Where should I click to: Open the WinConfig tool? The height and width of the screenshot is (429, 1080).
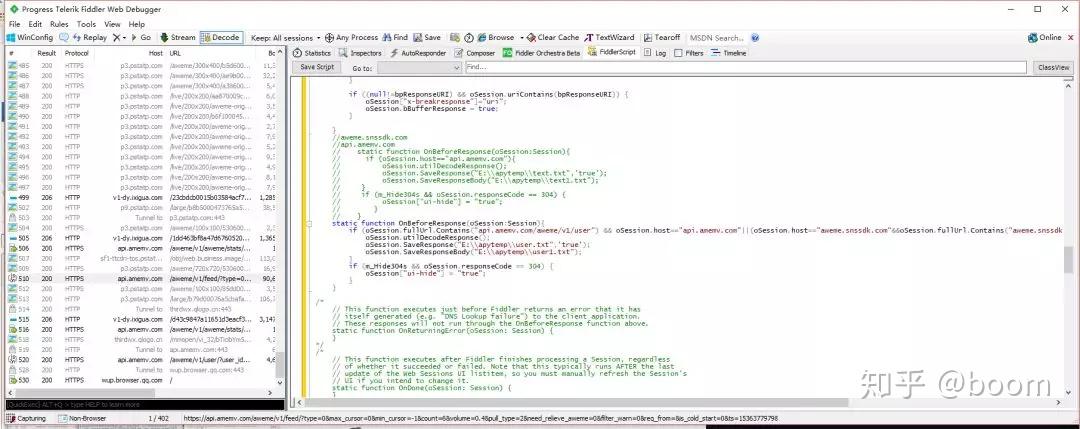click(x=30, y=37)
